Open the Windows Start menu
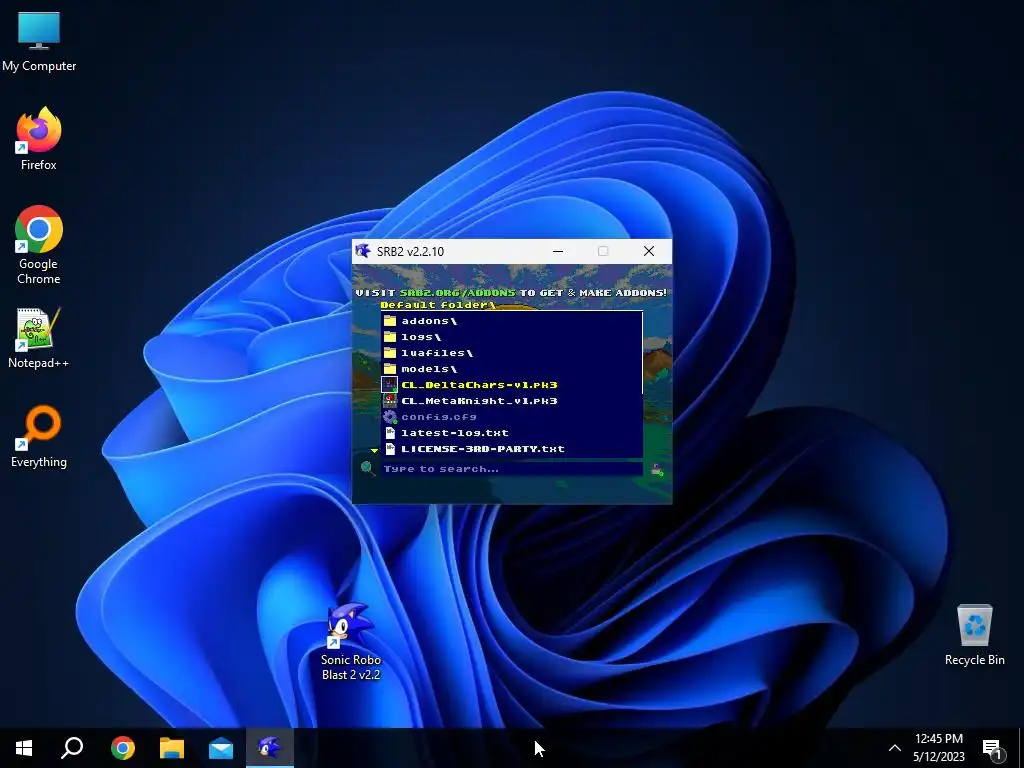The width and height of the screenshot is (1024, 768). pos(24,748)
